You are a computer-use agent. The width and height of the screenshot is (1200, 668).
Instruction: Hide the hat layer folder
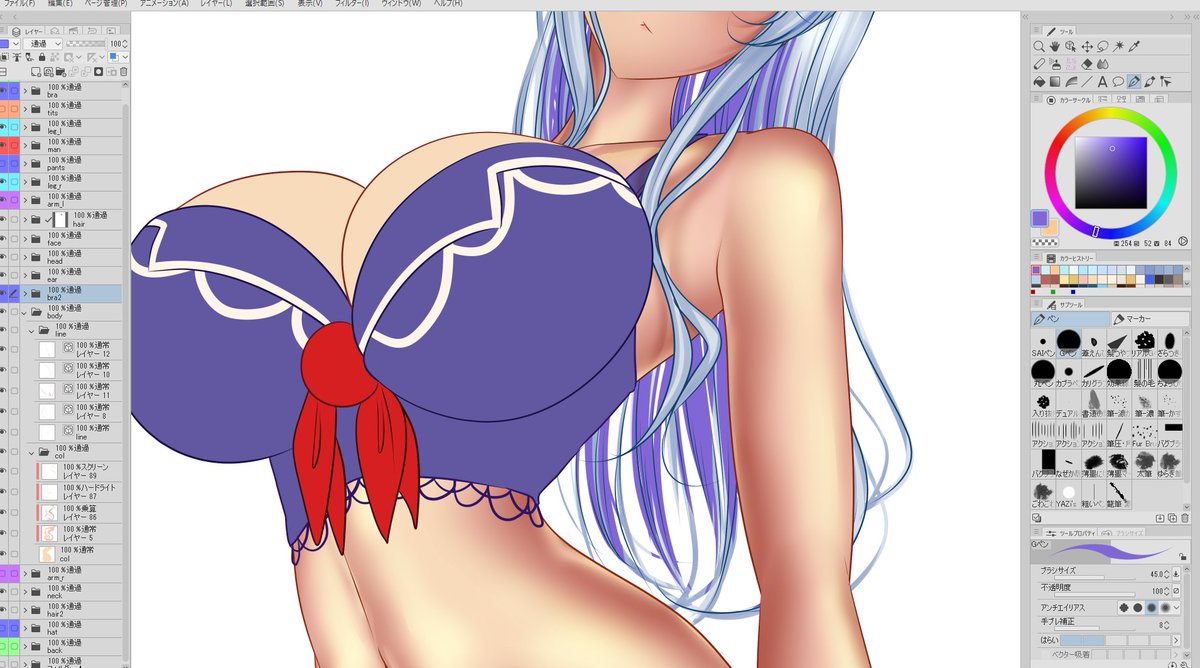click(4, 629)
